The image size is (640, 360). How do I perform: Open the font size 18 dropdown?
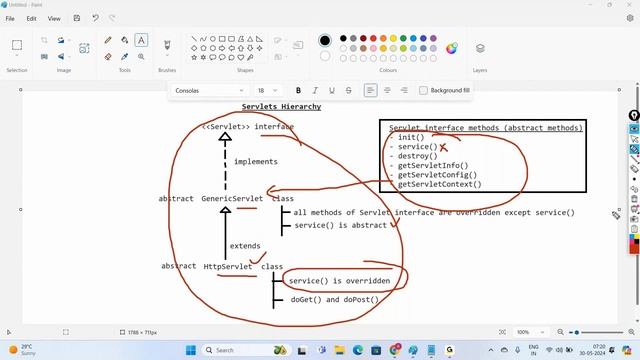point(267,91)
